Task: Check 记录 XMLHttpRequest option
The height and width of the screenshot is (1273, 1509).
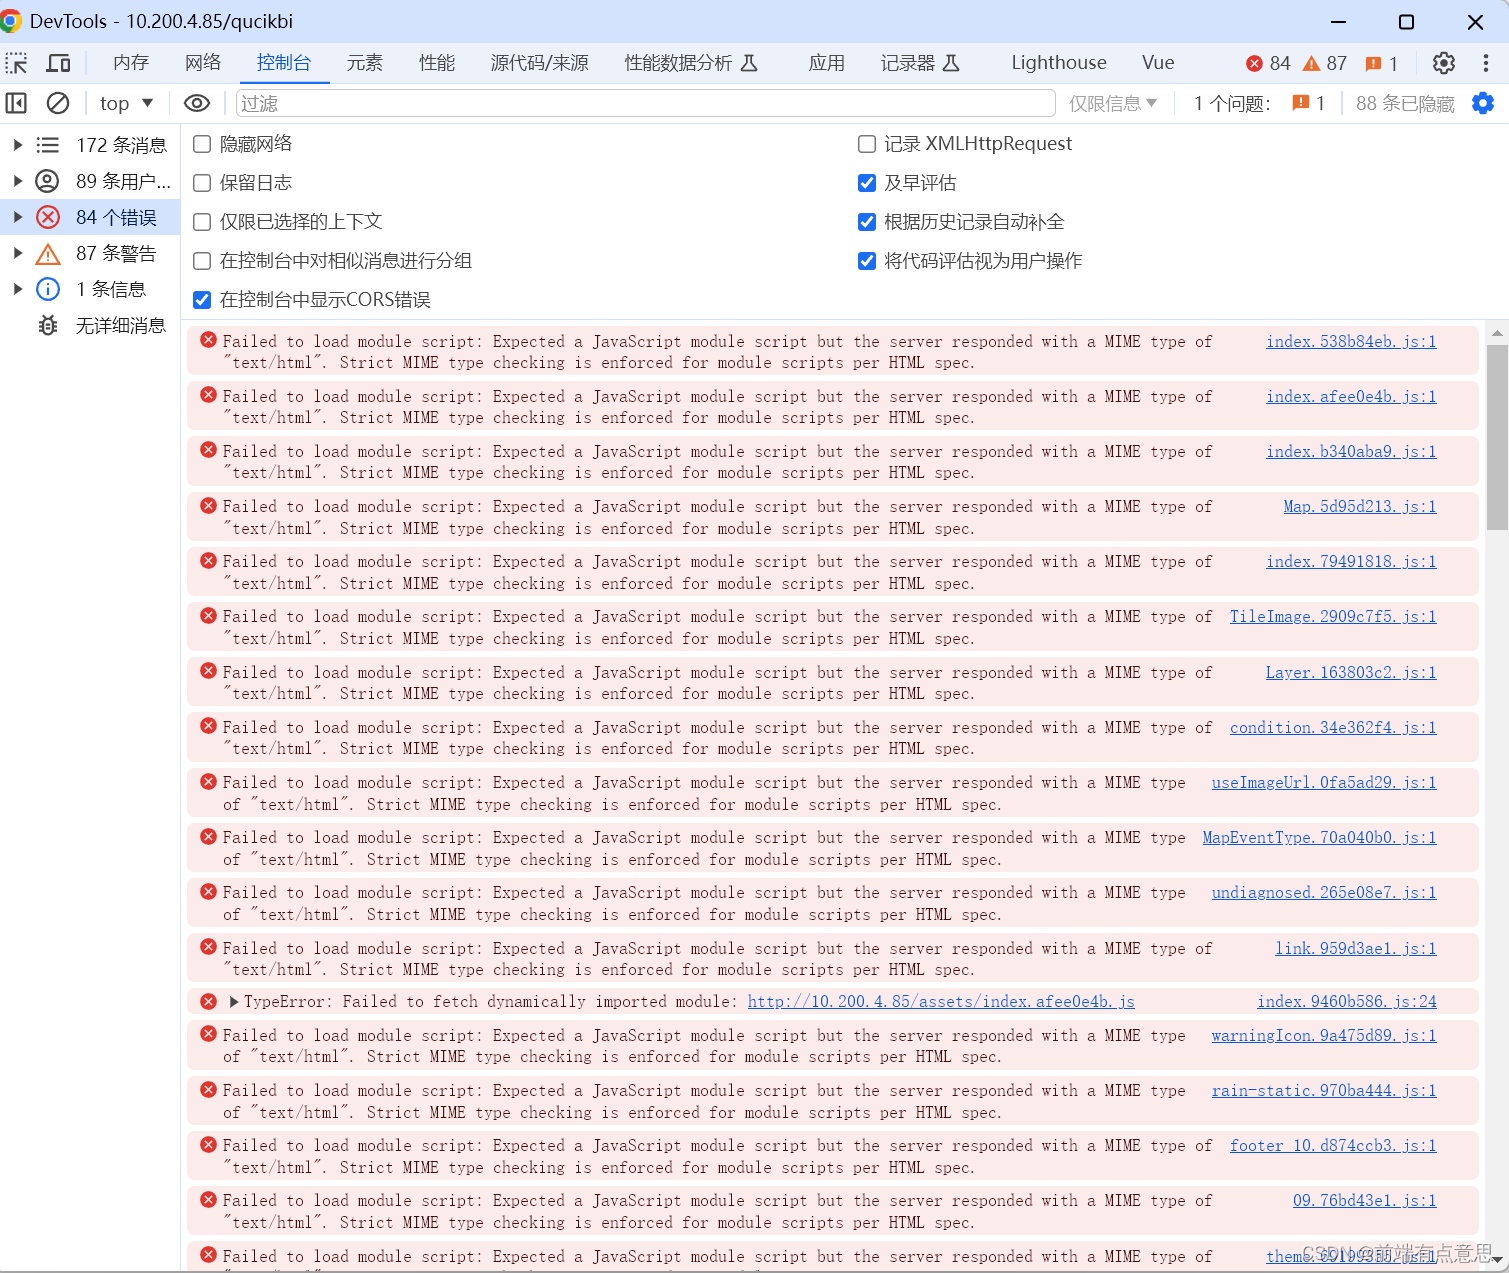Action: (867, 144)
